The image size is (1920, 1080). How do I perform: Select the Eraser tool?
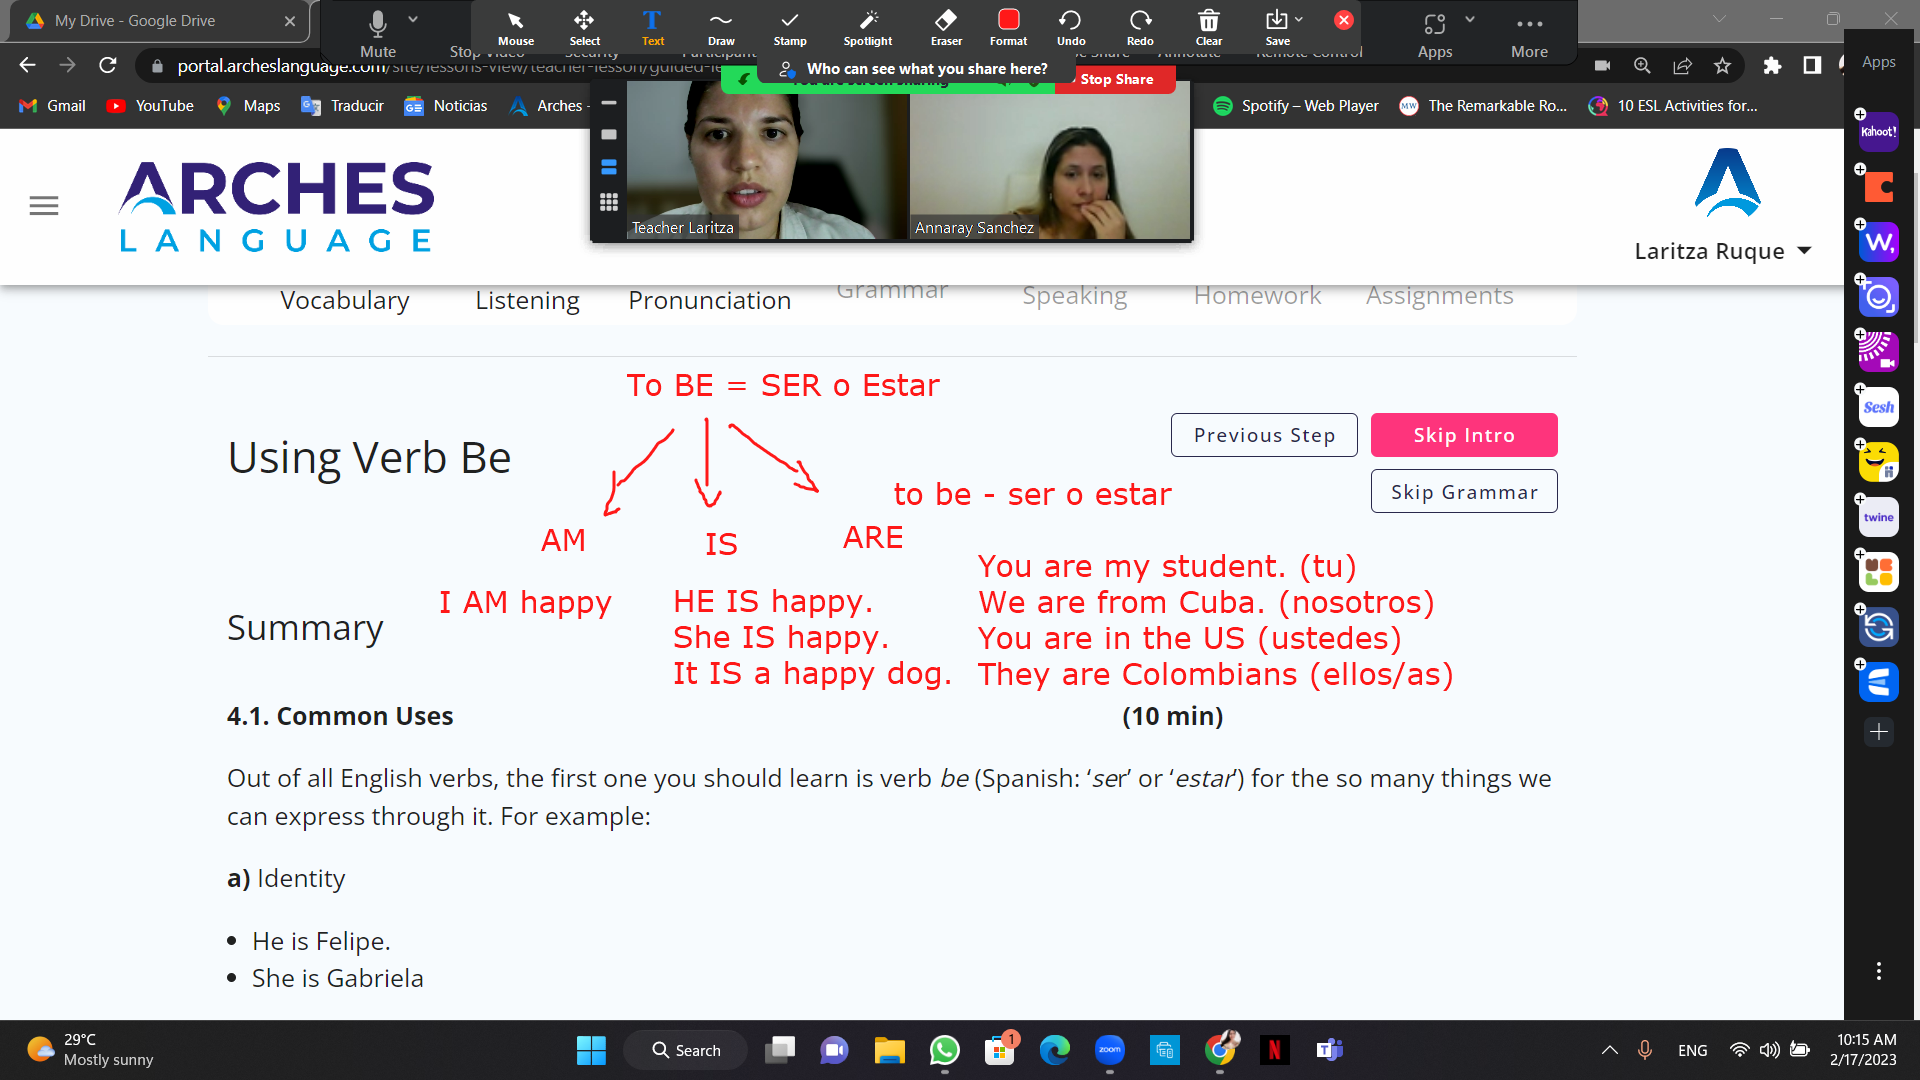click(946, 28)
